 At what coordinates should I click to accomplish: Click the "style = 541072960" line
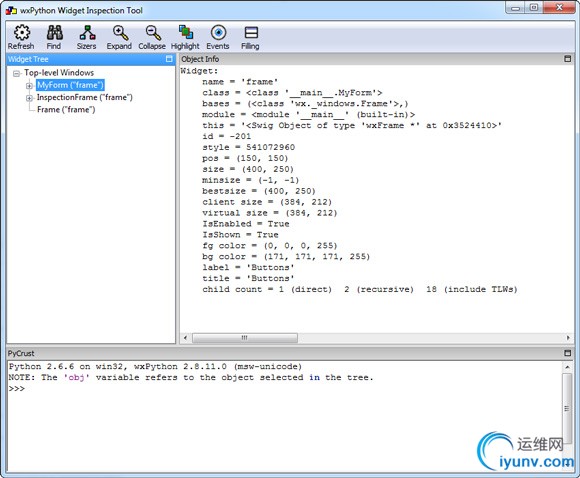248,147
